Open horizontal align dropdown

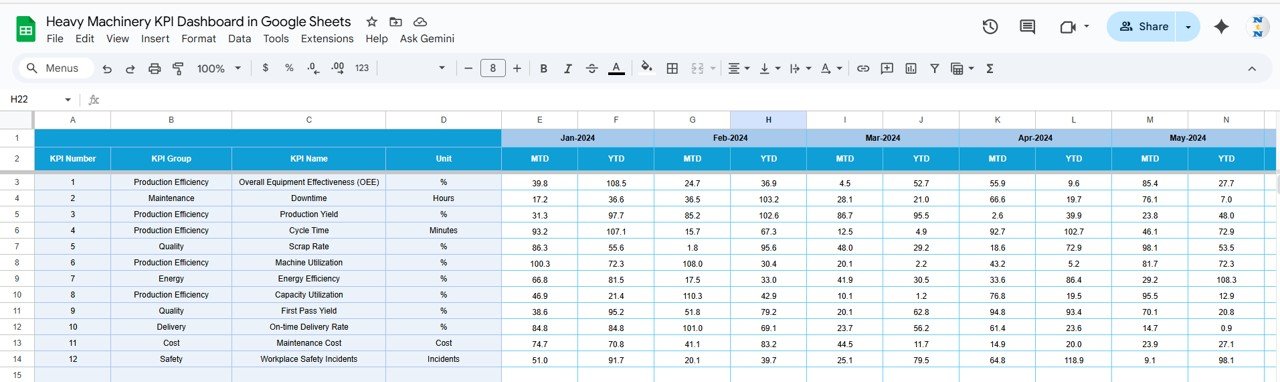pos(738,68)
